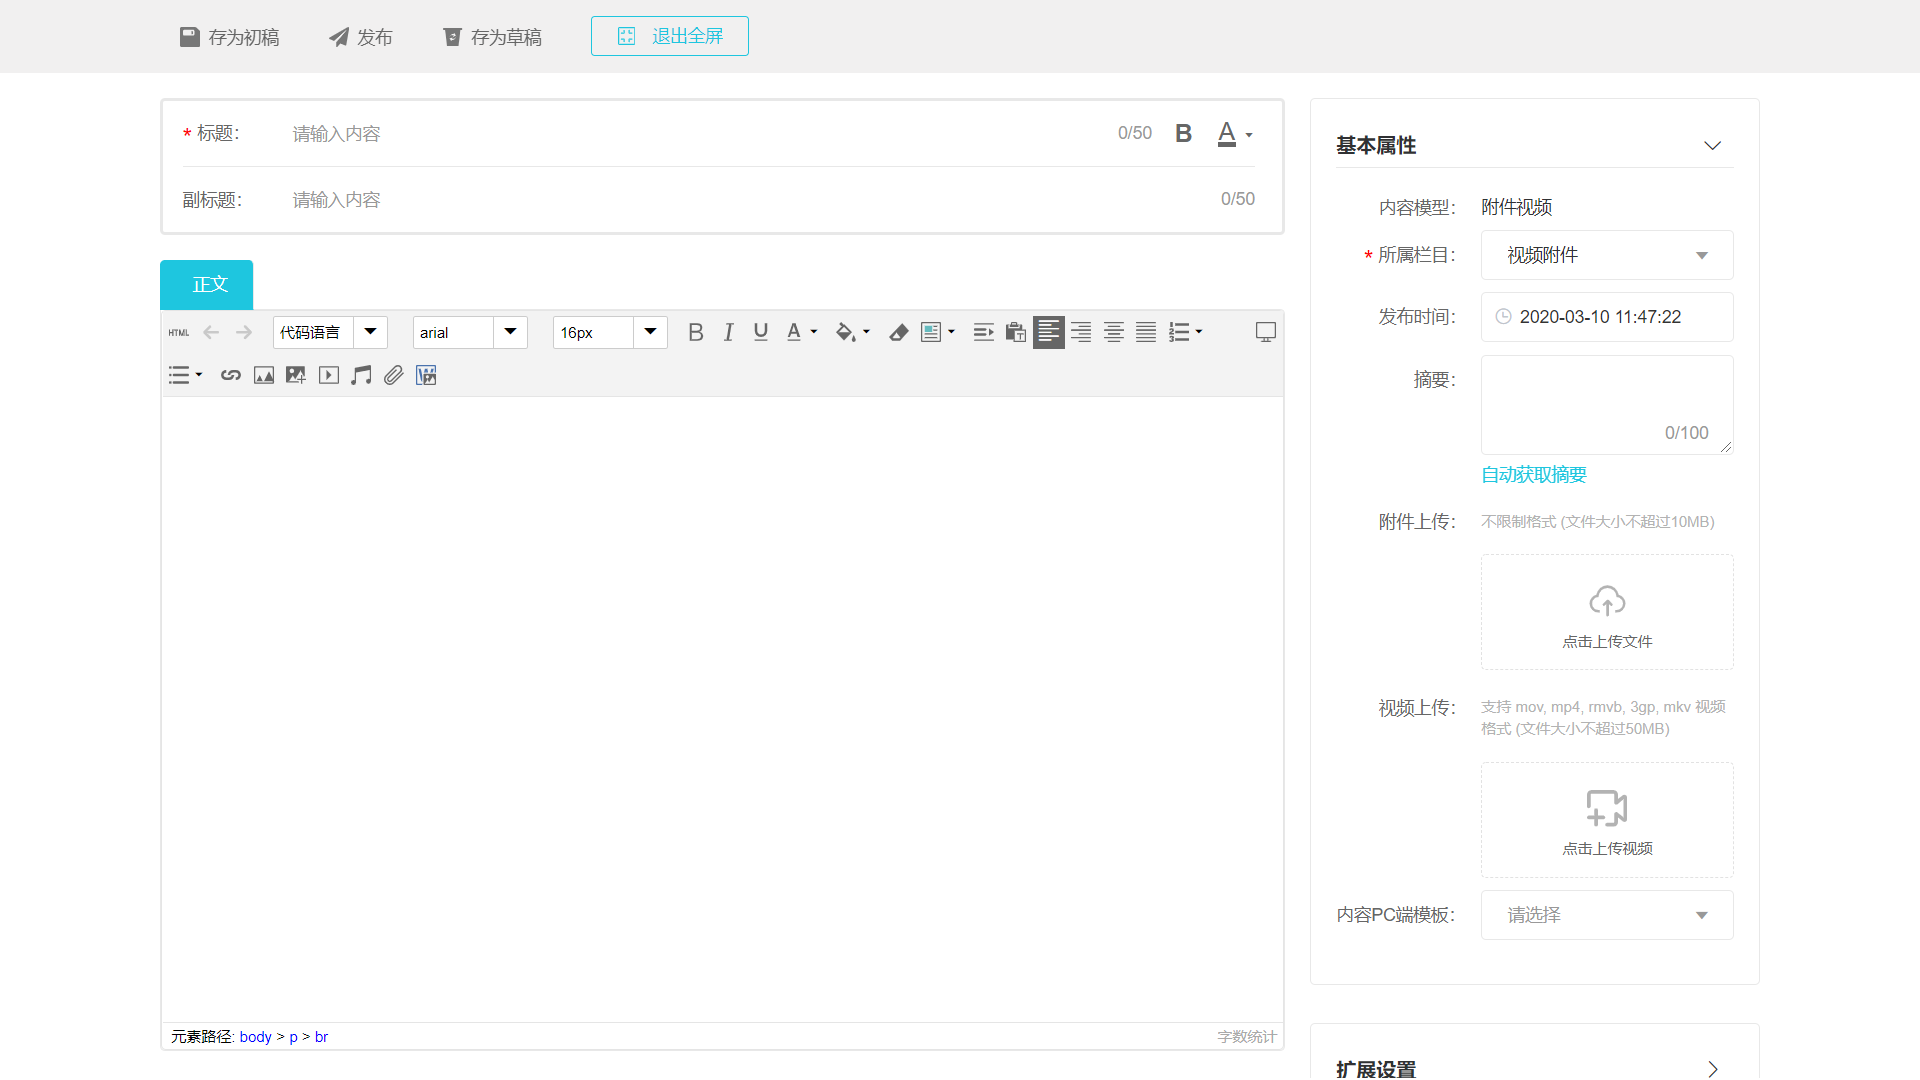Toggle HTML source view in editor
Image resolution: width=1920 pixels, height=1080 pixels.
pos(179,332)
